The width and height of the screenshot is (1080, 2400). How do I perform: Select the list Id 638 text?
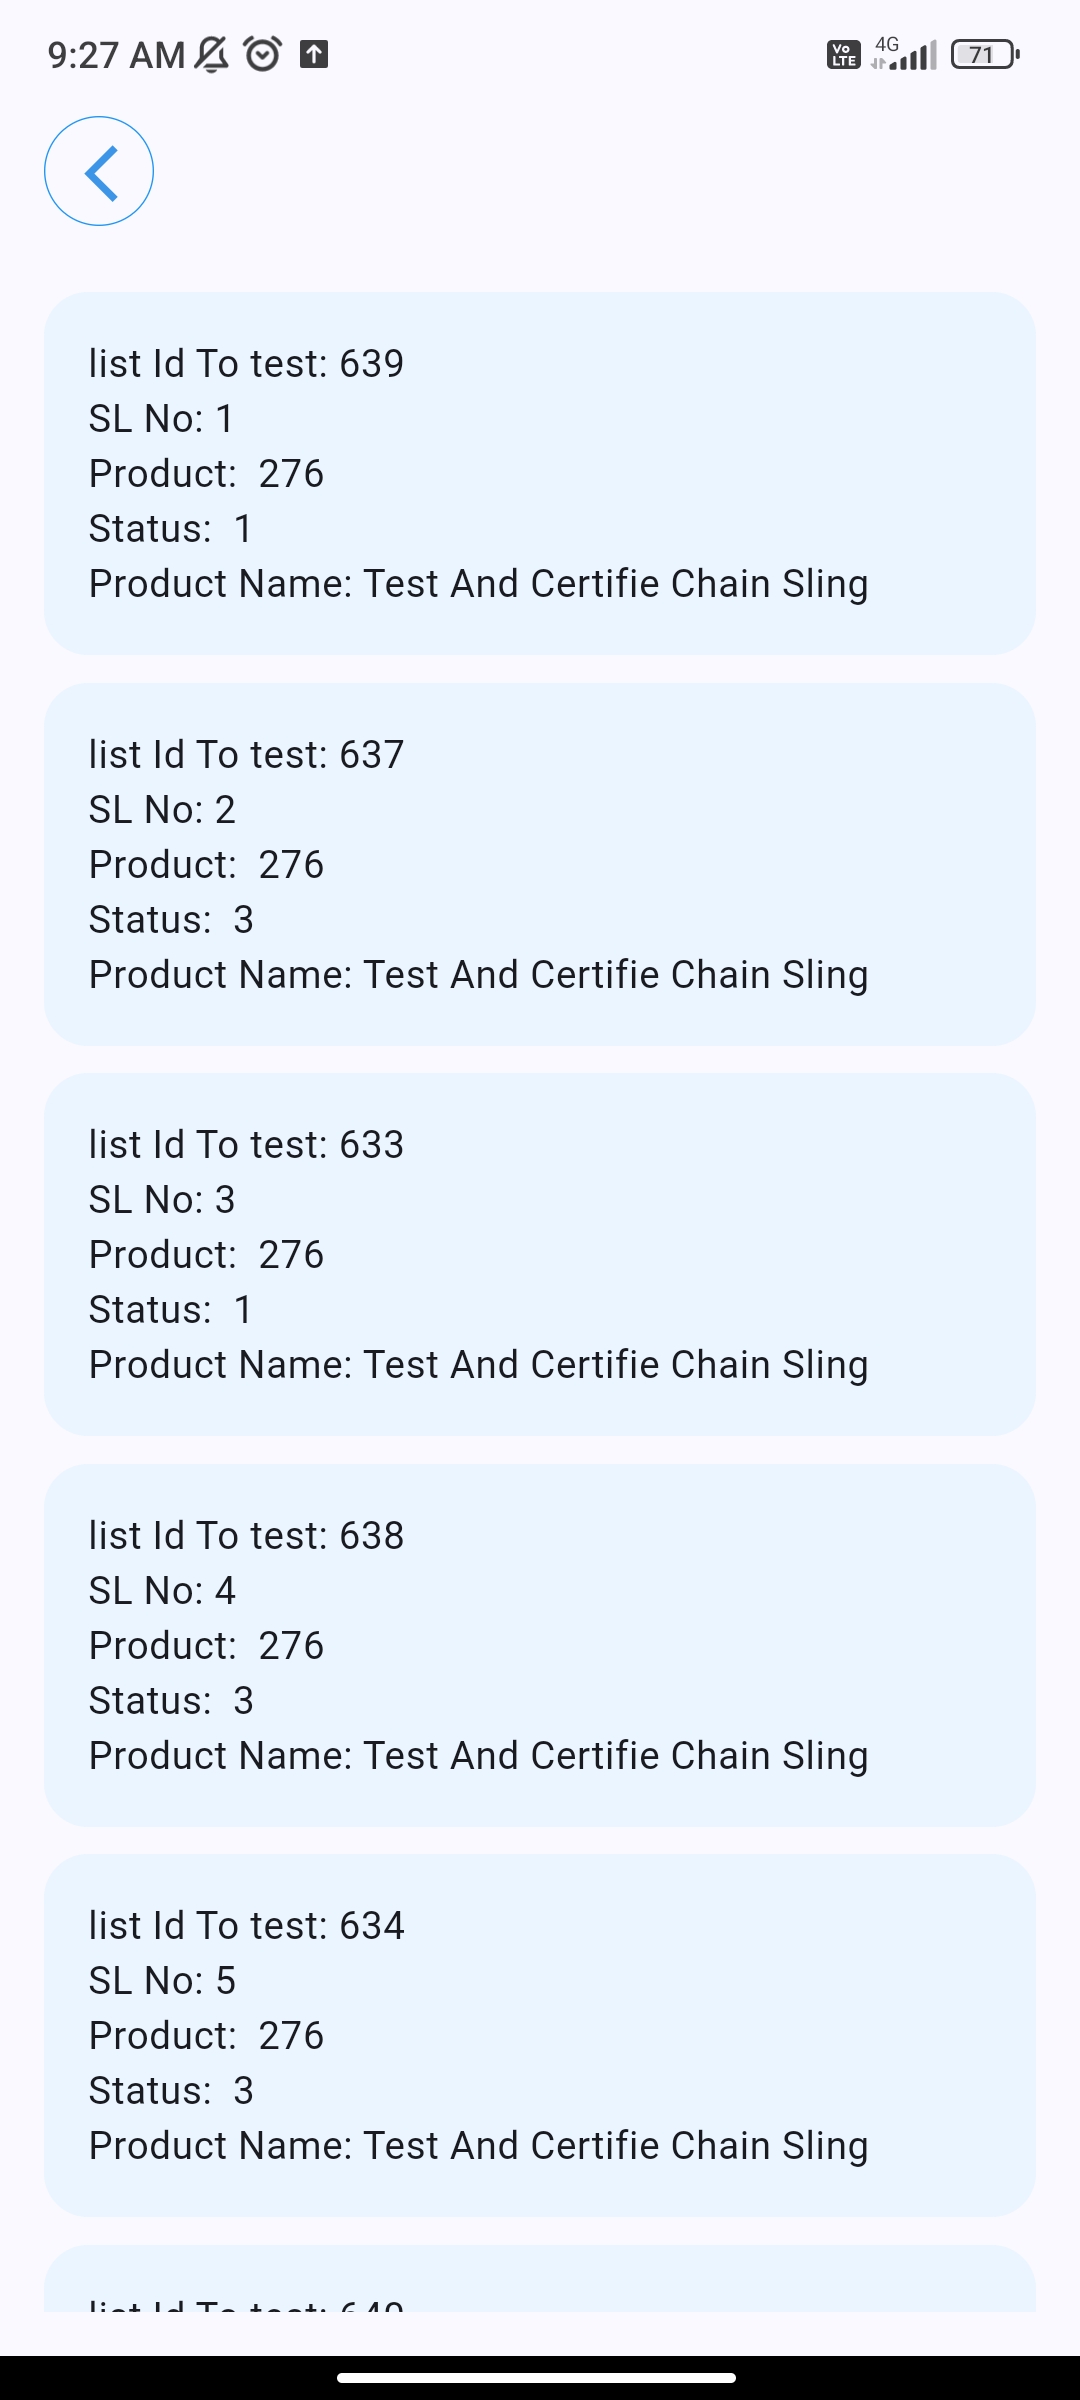point(246,1536)
